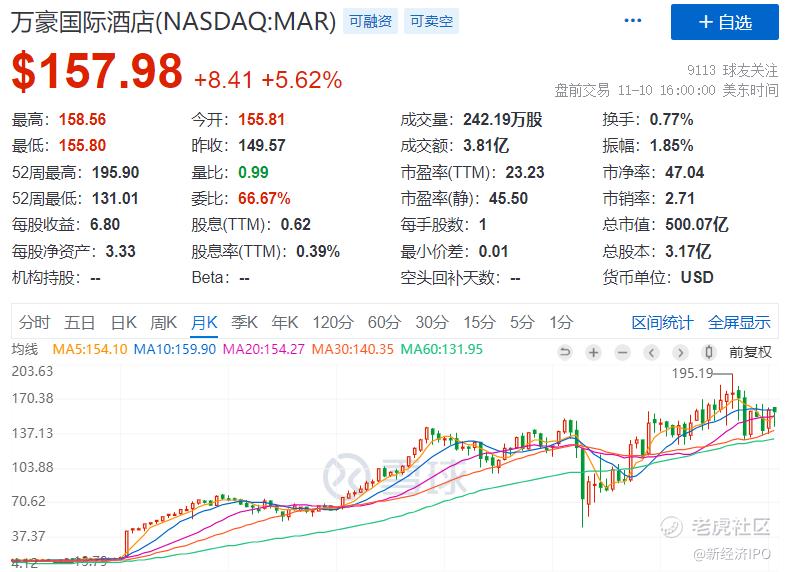Screen dimensions: 785x572
Task: Click the 每股收益 value 6.80
Action: pyautogui.click(x=105, y=225)
